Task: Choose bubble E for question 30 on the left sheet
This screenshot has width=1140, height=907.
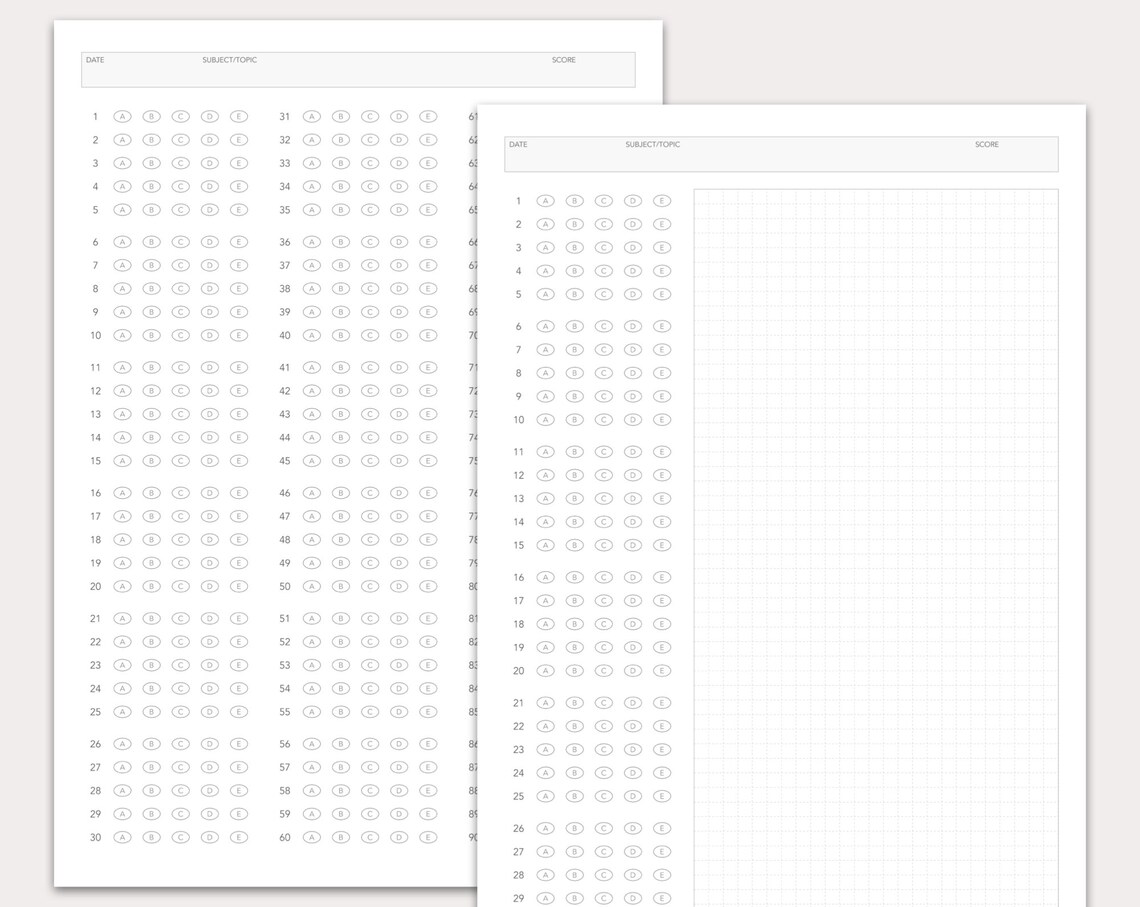Action: click(238, 837)
